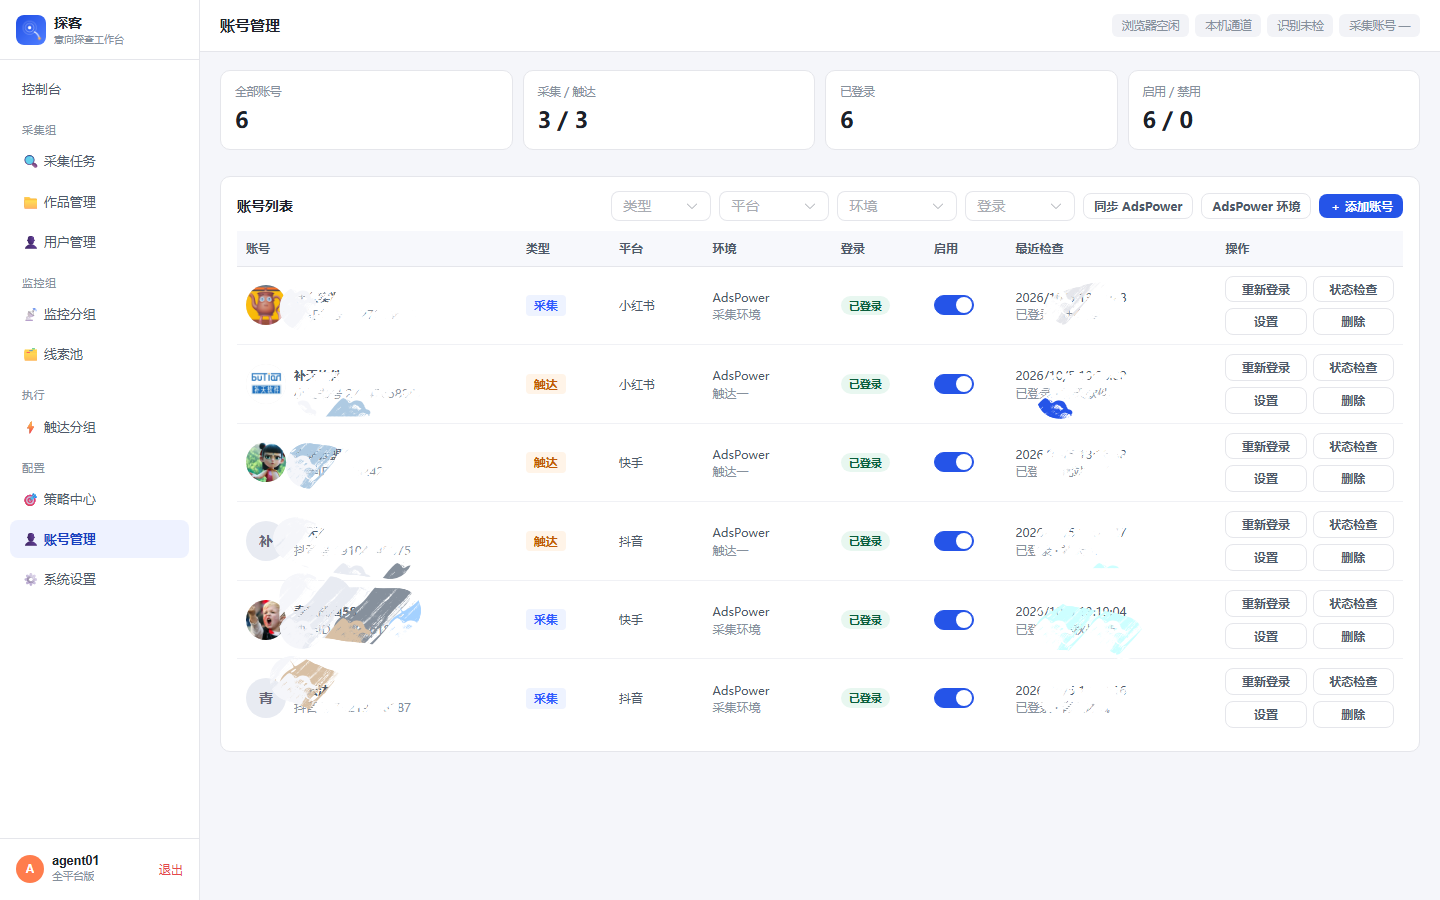
Task: Click the folder icon beside 线索池
Action: [x=31, y=354]
